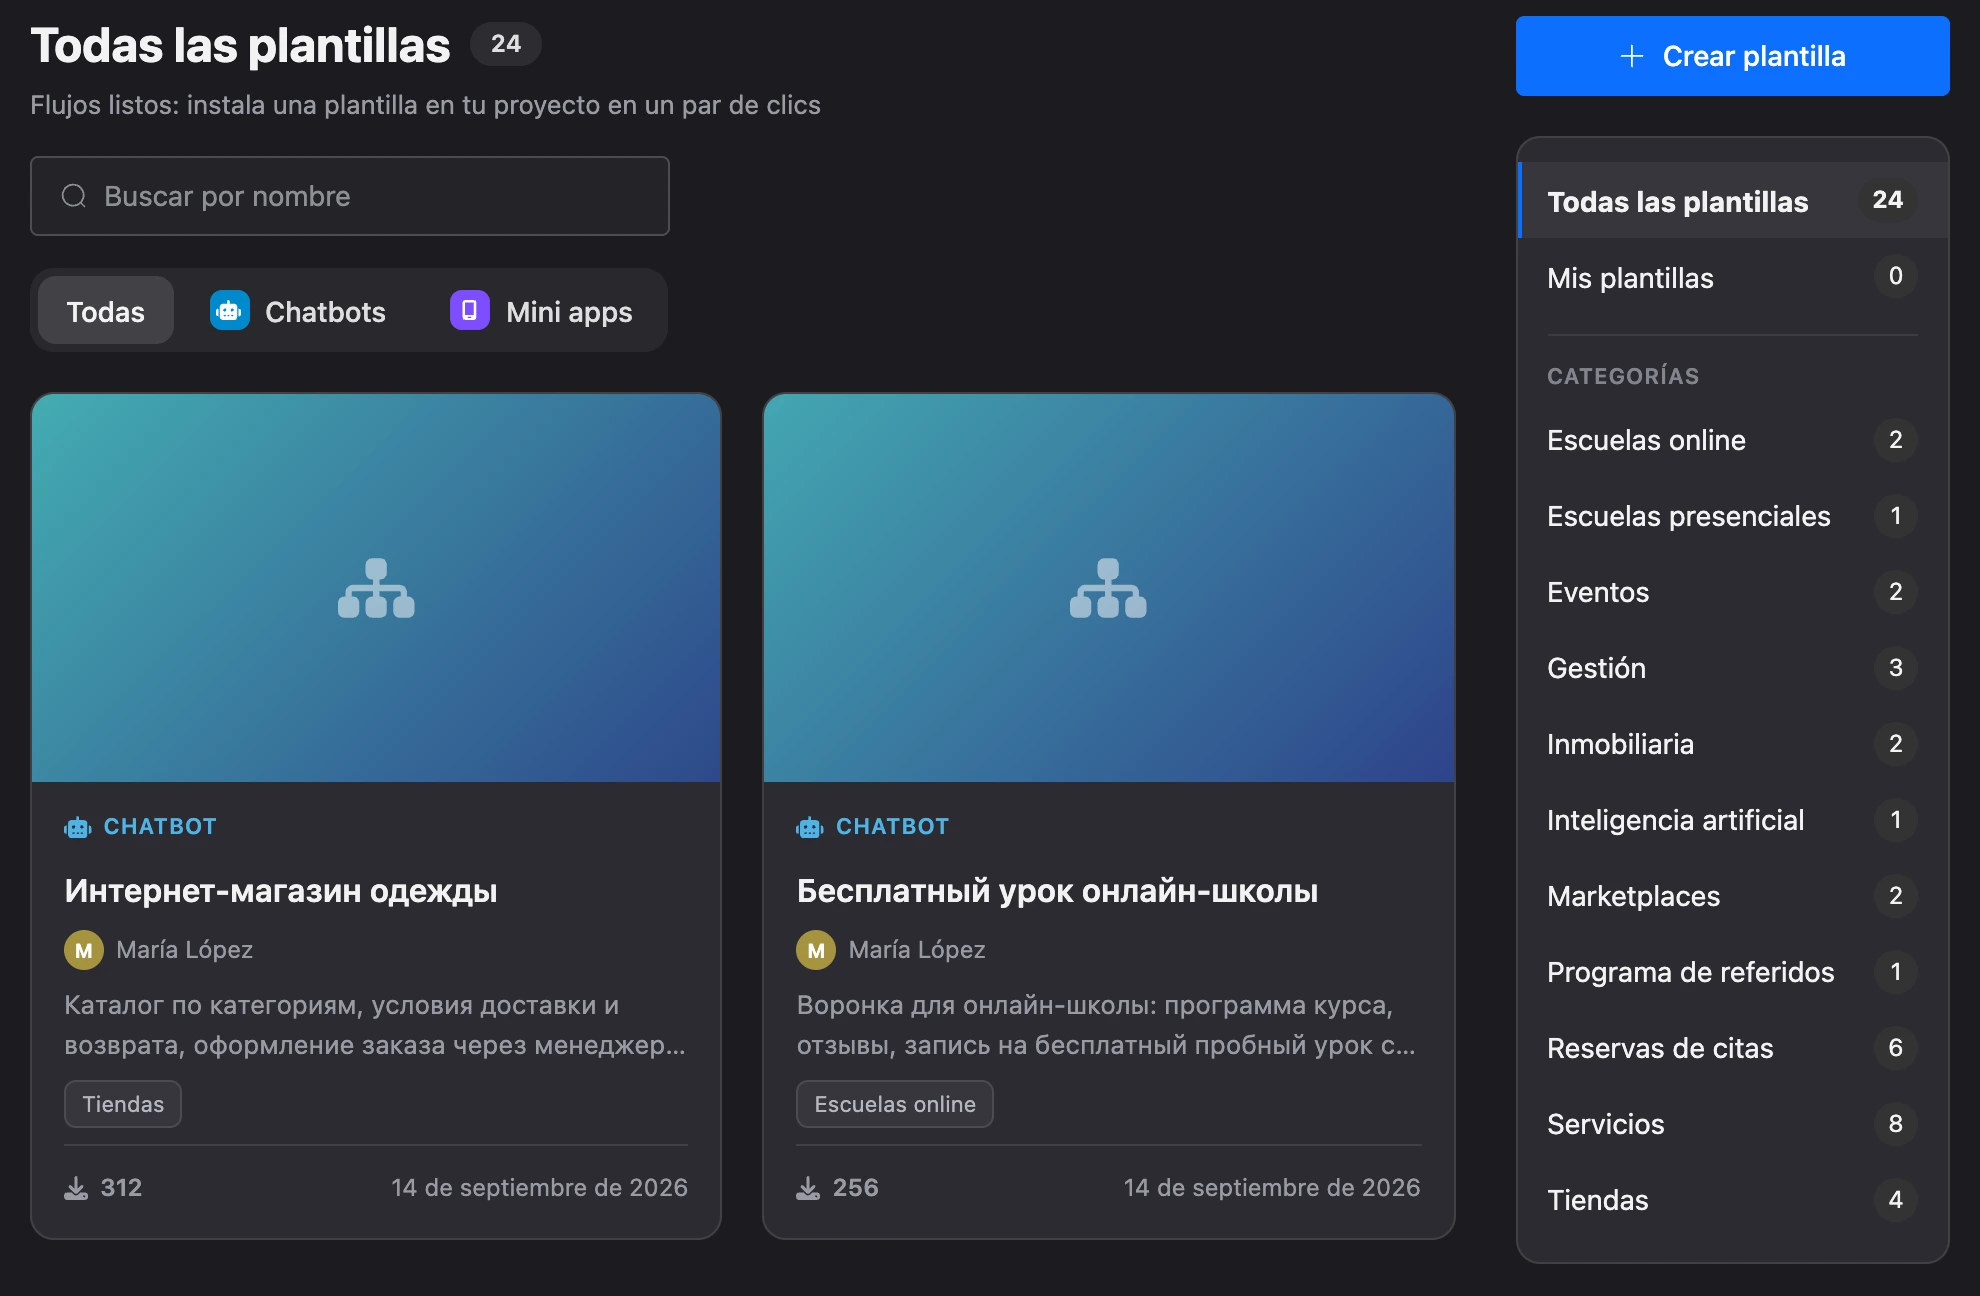Filter by Reservas de citas category
The width and height of the screenshot is (1980, 1296).
click(1732, 1048)
